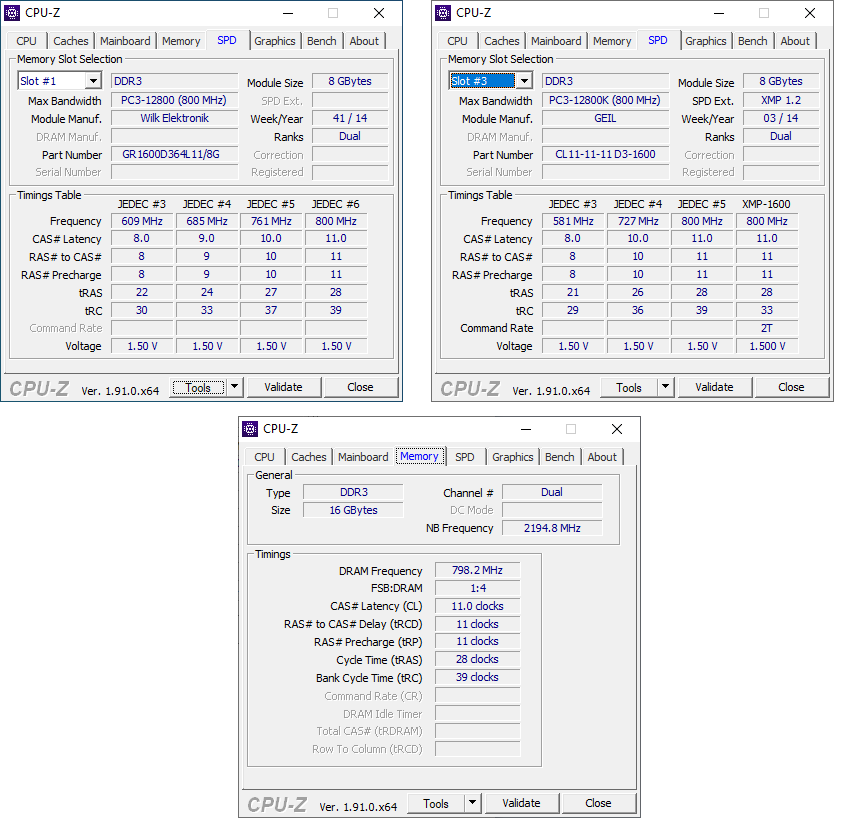Open Bench tab in Slot #3 window
This screenshot has height=824, width=849.
[753, 41]
